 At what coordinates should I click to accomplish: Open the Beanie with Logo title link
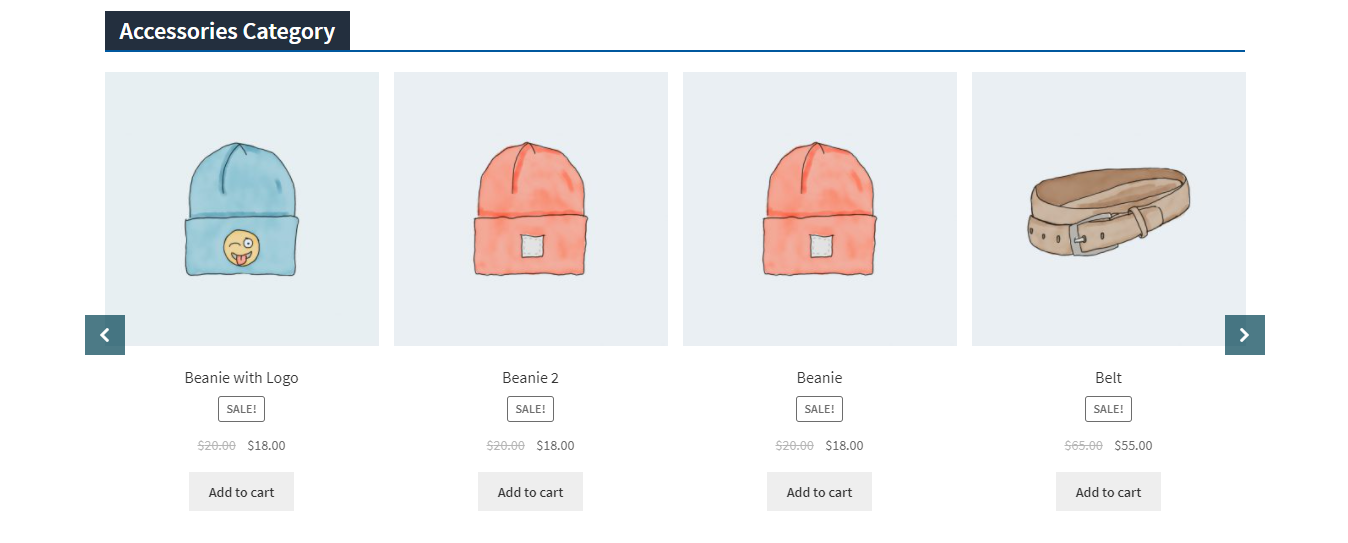coord(242,378)
